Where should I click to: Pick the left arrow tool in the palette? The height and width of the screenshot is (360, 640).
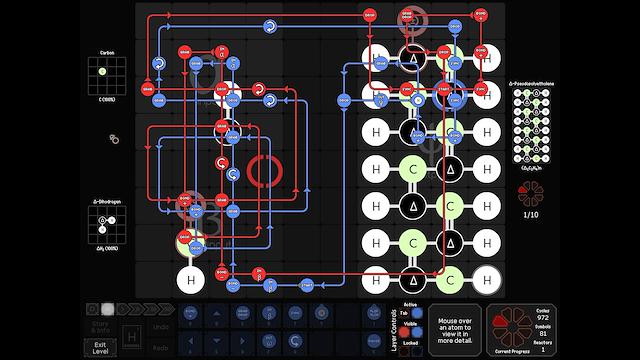click(x=190, y=341)
